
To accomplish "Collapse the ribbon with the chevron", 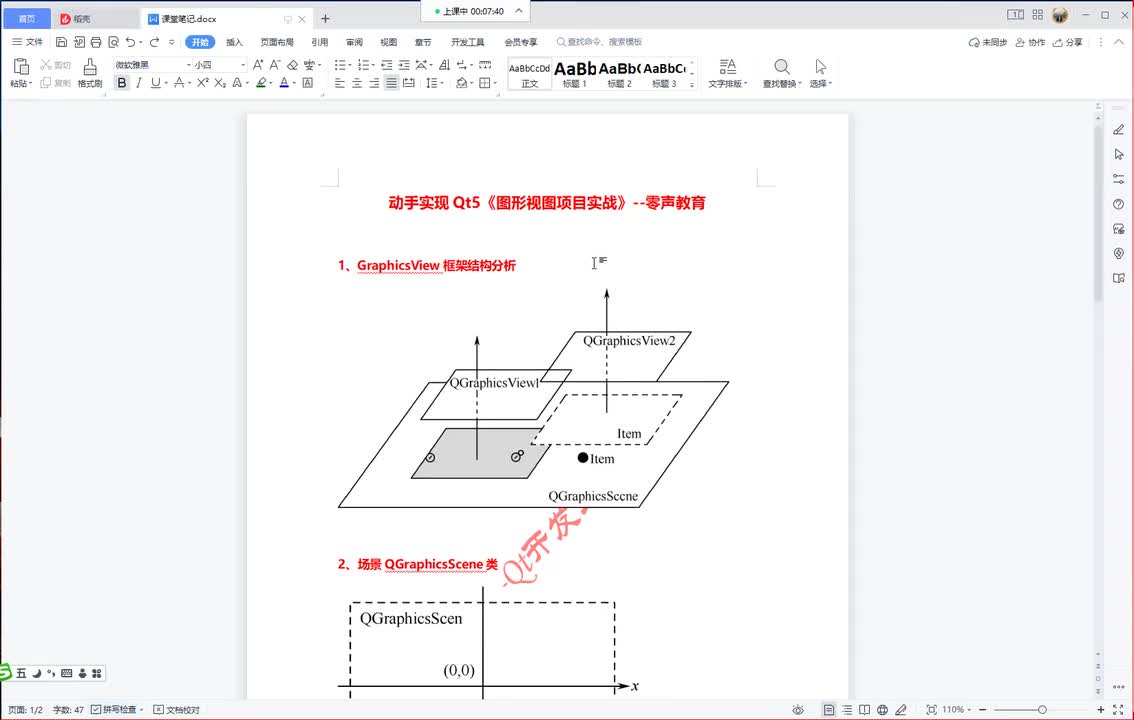I will pos(1119,42).
